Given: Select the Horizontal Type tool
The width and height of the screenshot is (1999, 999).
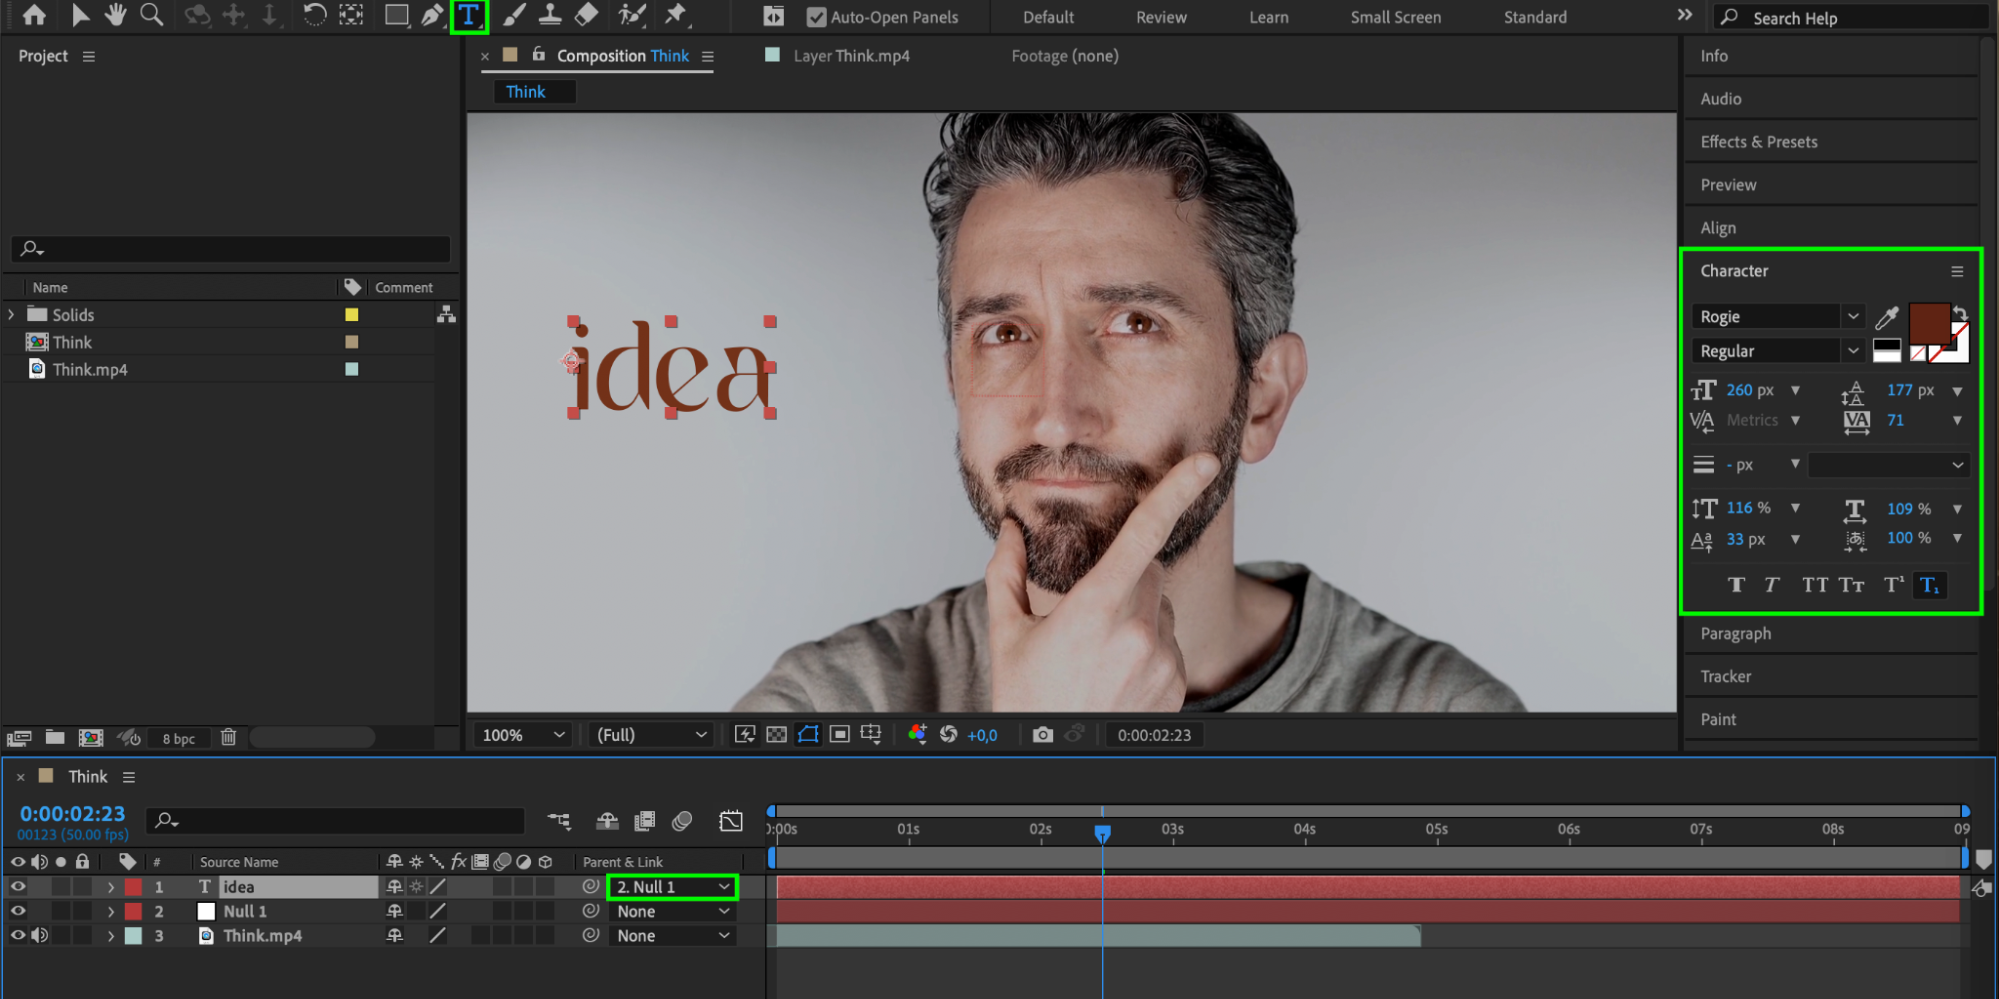Looking at the screenshot, I should [x=468, y=16].
